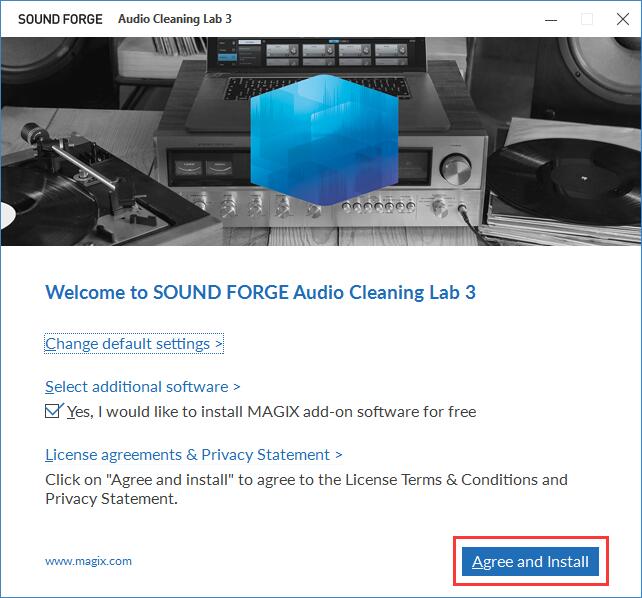
Task: Expand the arrow beside Select additional software
Action: pyautogui.click(x=237, y=387)
